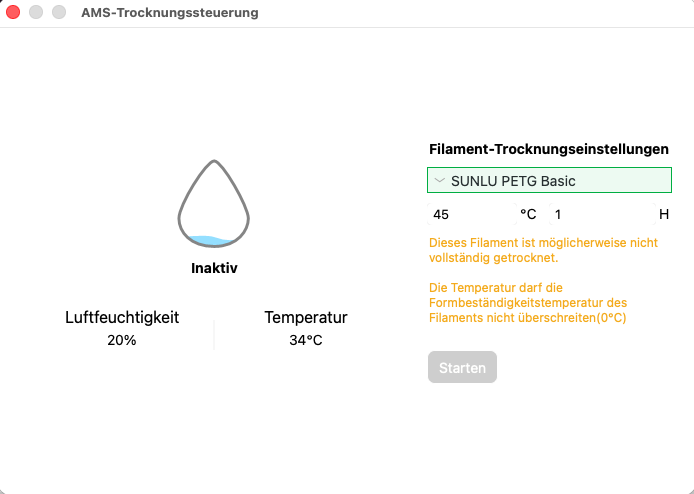Click the 34°C temperature reading
Screen dimensions: 694x494
pos(306,340)
